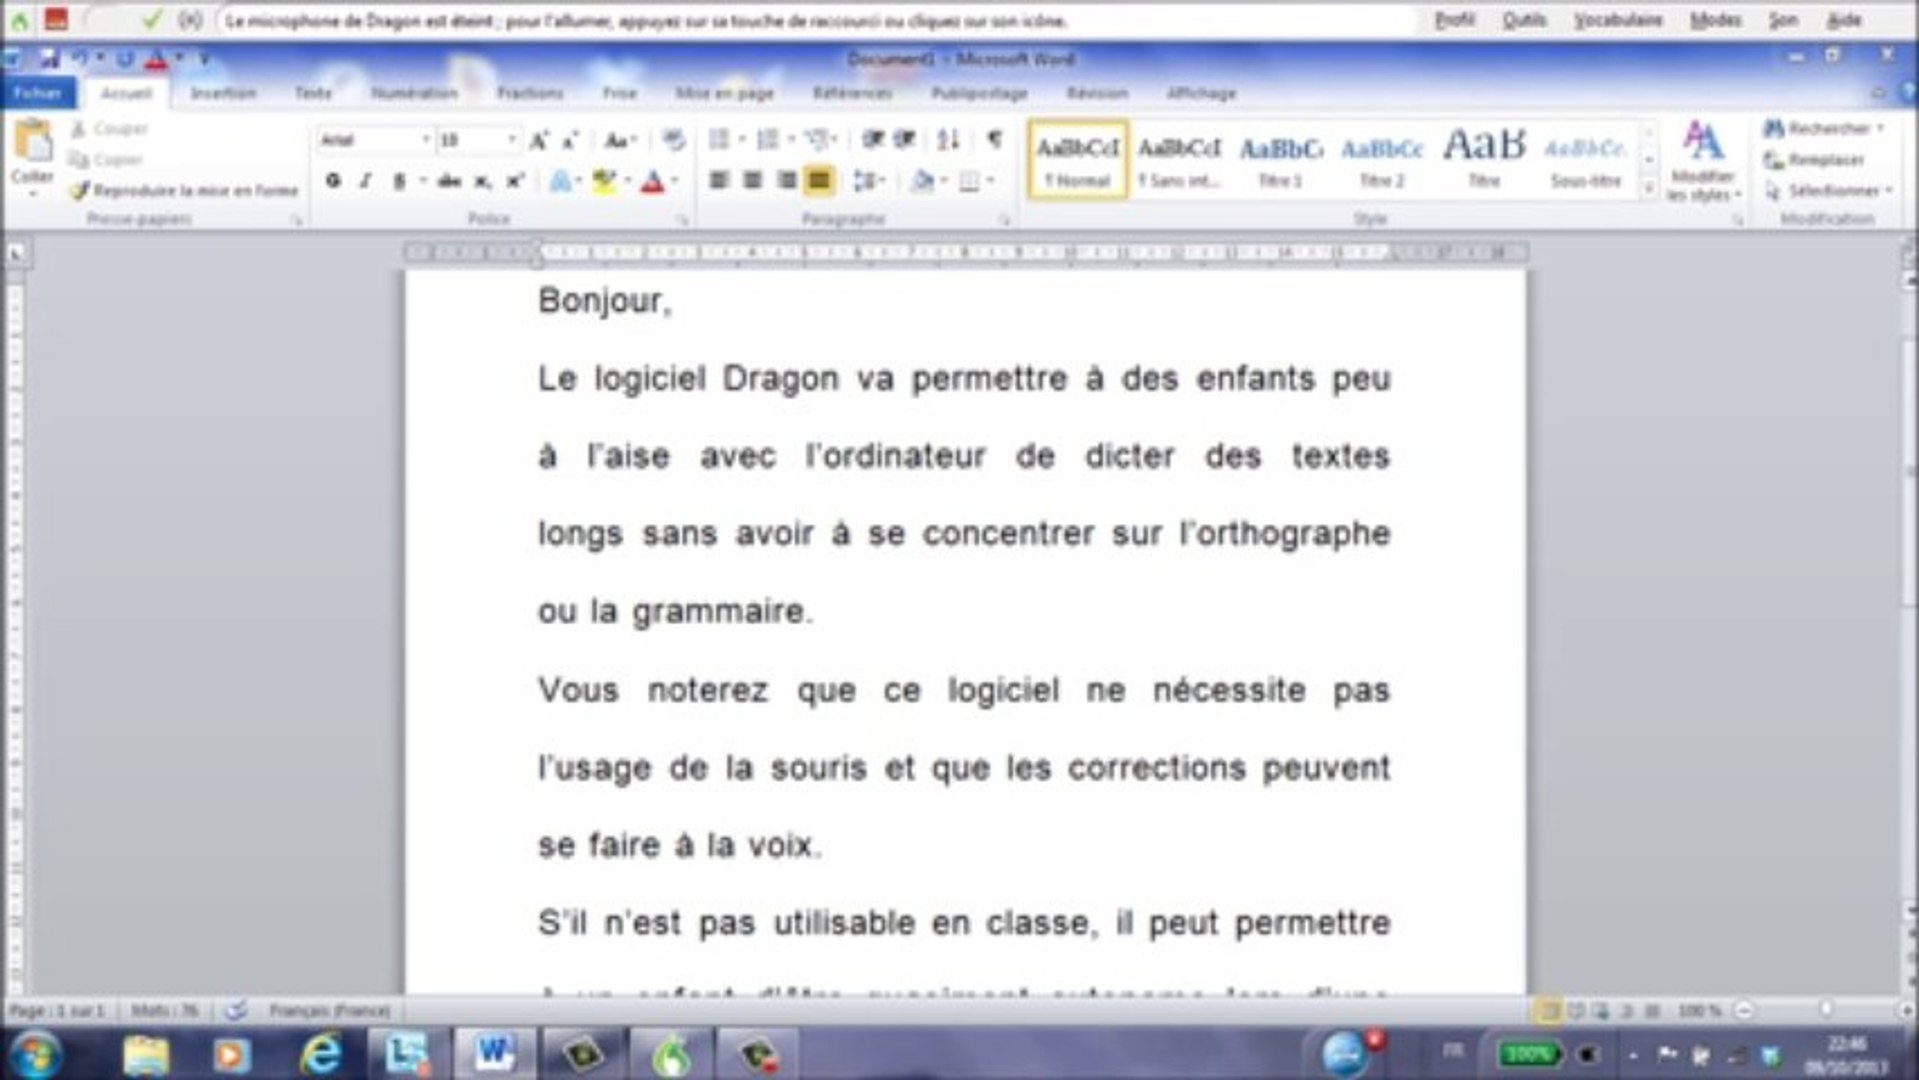Sort the paragraph text alphabetically
1919x1080 pixels.
948,140
